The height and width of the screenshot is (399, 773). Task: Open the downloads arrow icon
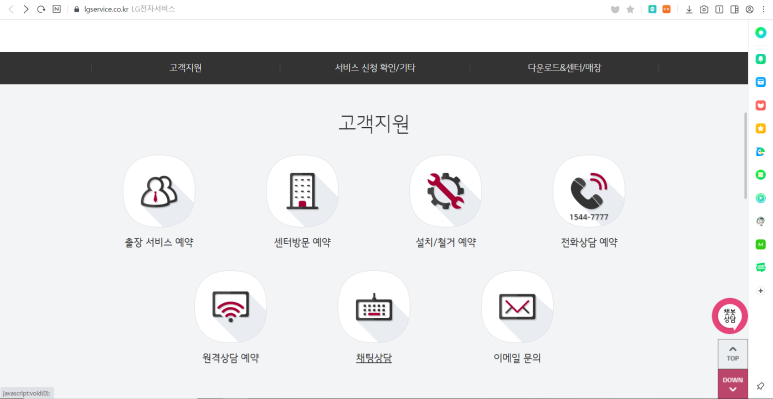[689, 9]
